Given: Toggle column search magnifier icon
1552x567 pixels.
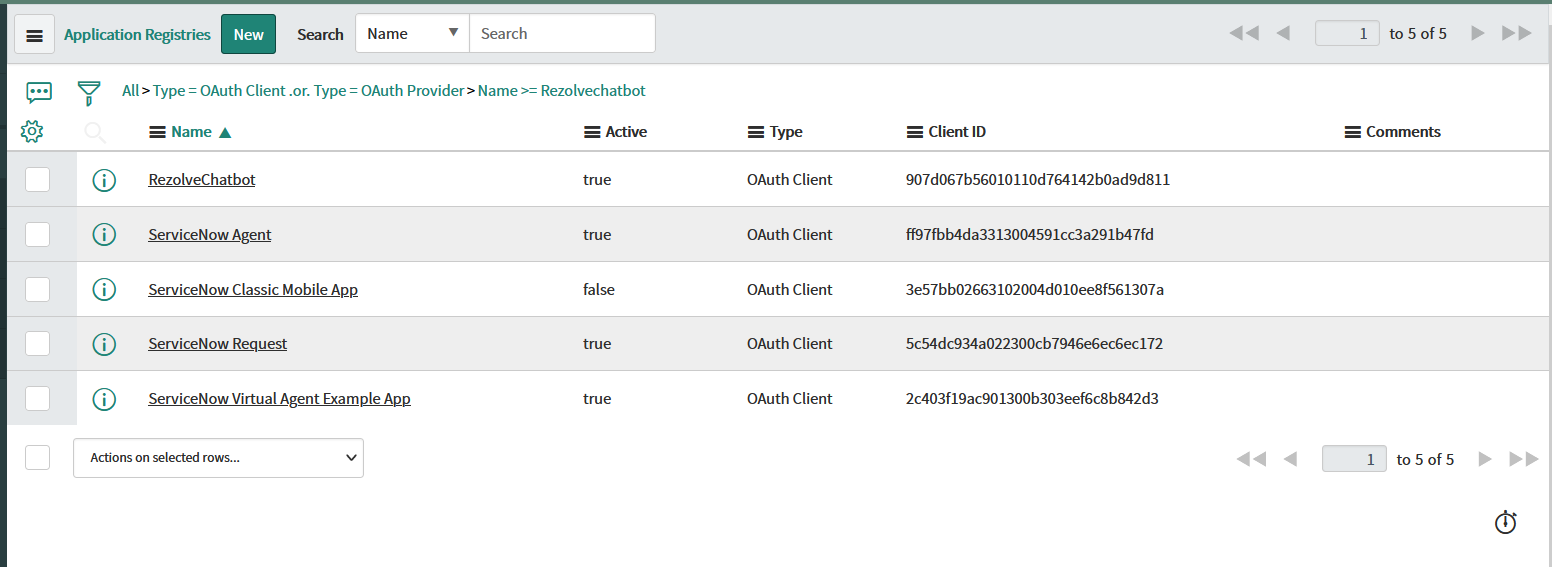Looking at the screenshot, I should [x=95, y=132].
